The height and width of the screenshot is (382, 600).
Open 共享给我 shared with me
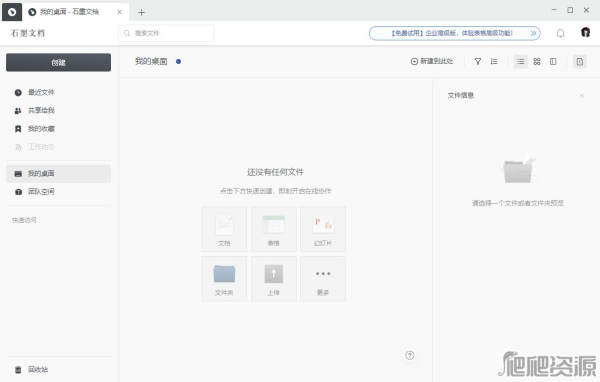[58, 111]
